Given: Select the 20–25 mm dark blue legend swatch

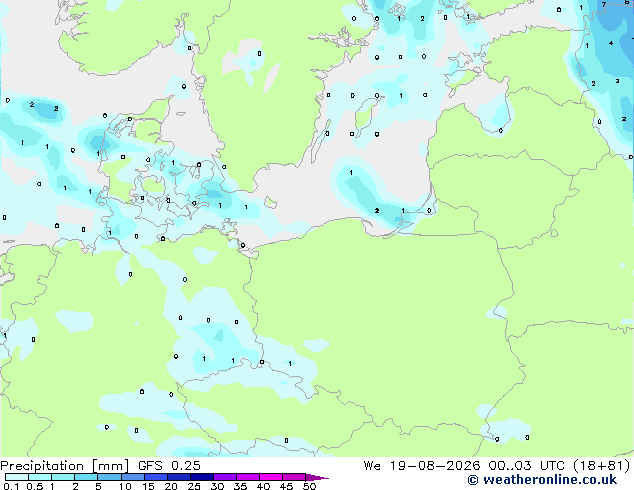Looking at the screenshot, I should pyautogui.click(x=179, y=477).
